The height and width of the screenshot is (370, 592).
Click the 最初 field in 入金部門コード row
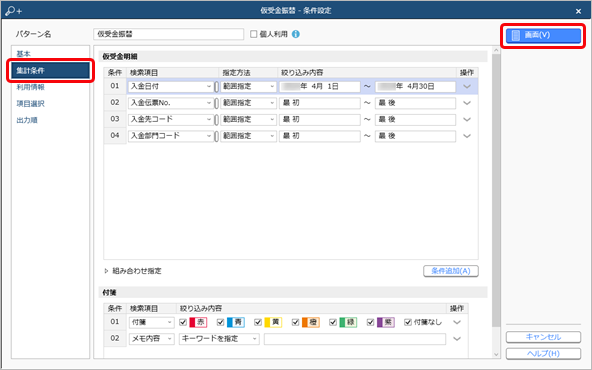(320, 136)
